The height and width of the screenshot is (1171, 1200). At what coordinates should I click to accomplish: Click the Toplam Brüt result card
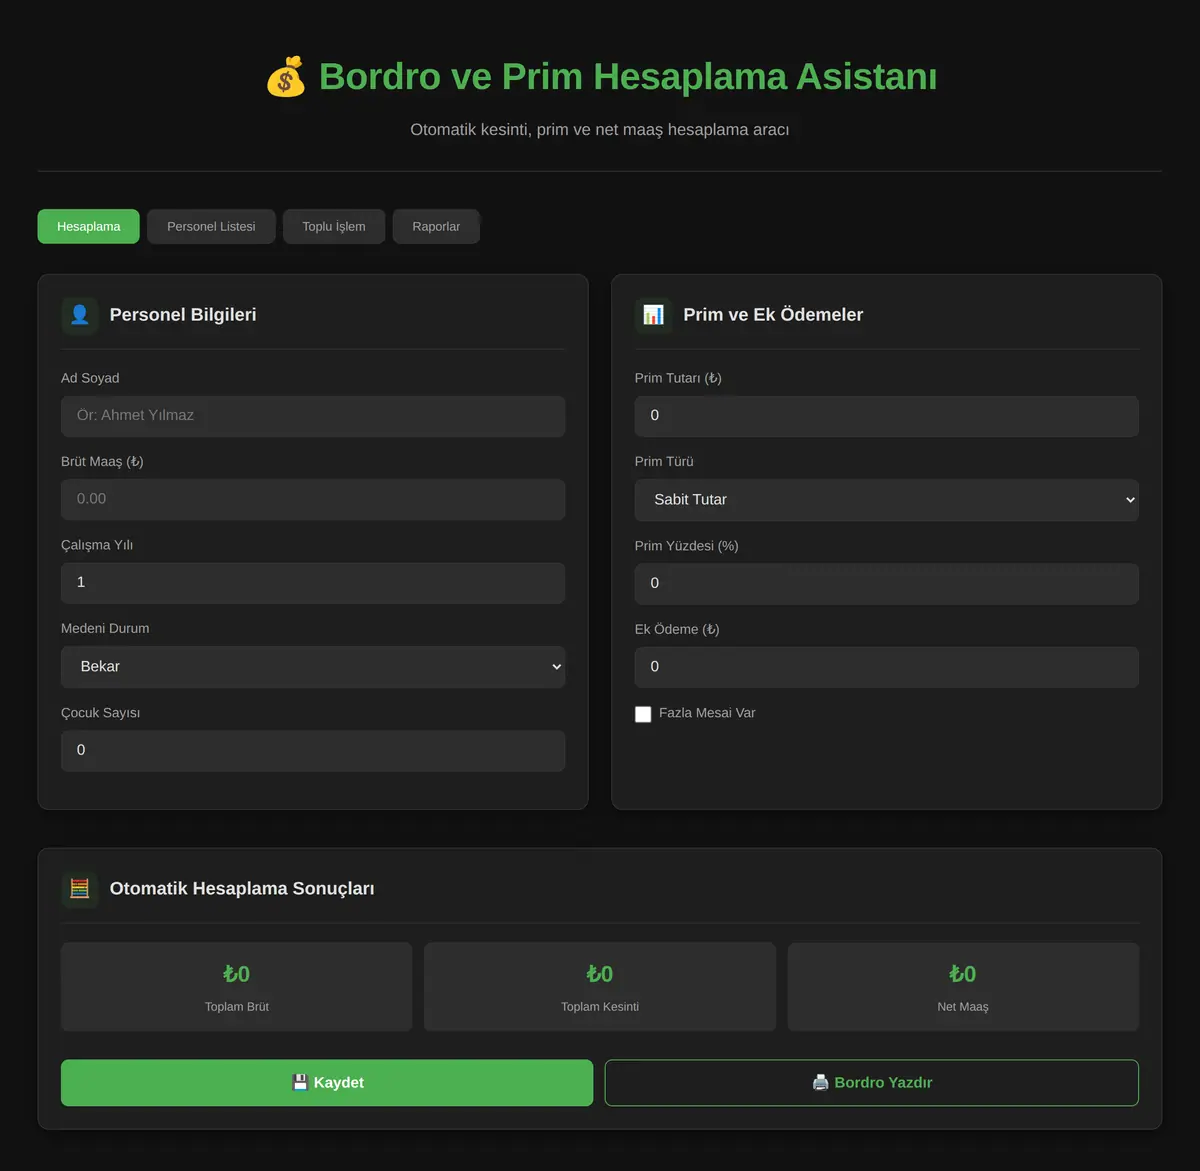(x=237, y=987)
